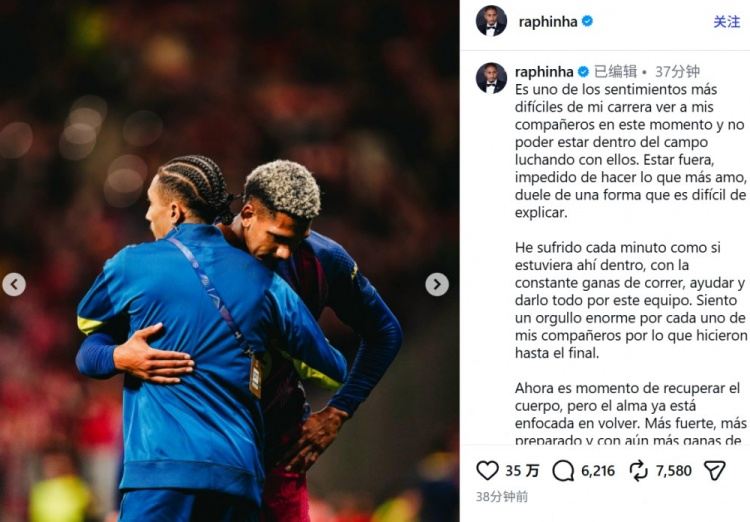Click the 37分钟 timestamp beside the caption

677,72
